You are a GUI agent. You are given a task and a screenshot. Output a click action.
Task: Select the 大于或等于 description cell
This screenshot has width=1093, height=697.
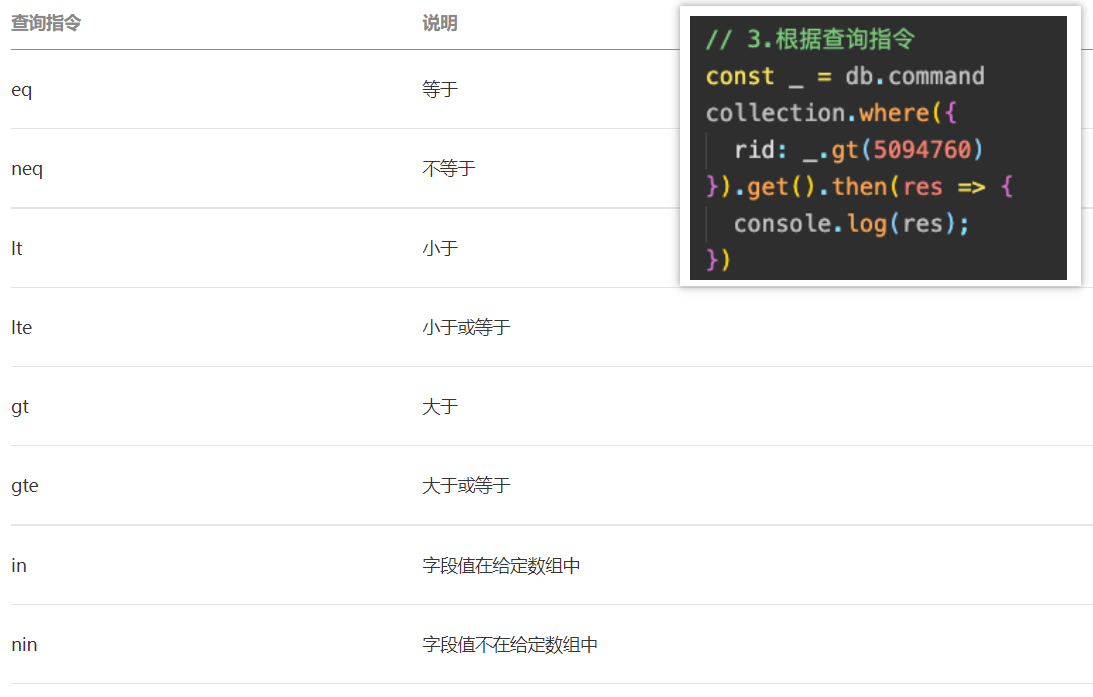click(x=466, y=486)
